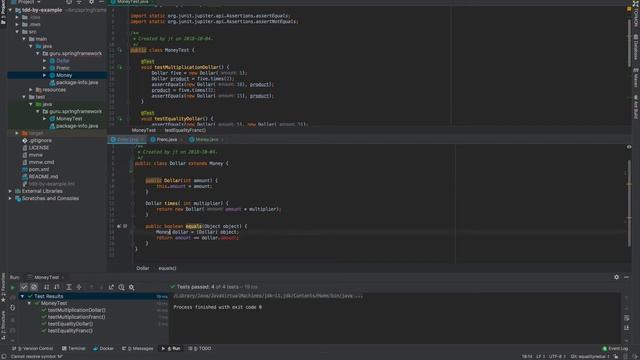The height and width of the screenshot is (360, 640).
Task: Expand External Libraries node
Action: coord(11,191)
